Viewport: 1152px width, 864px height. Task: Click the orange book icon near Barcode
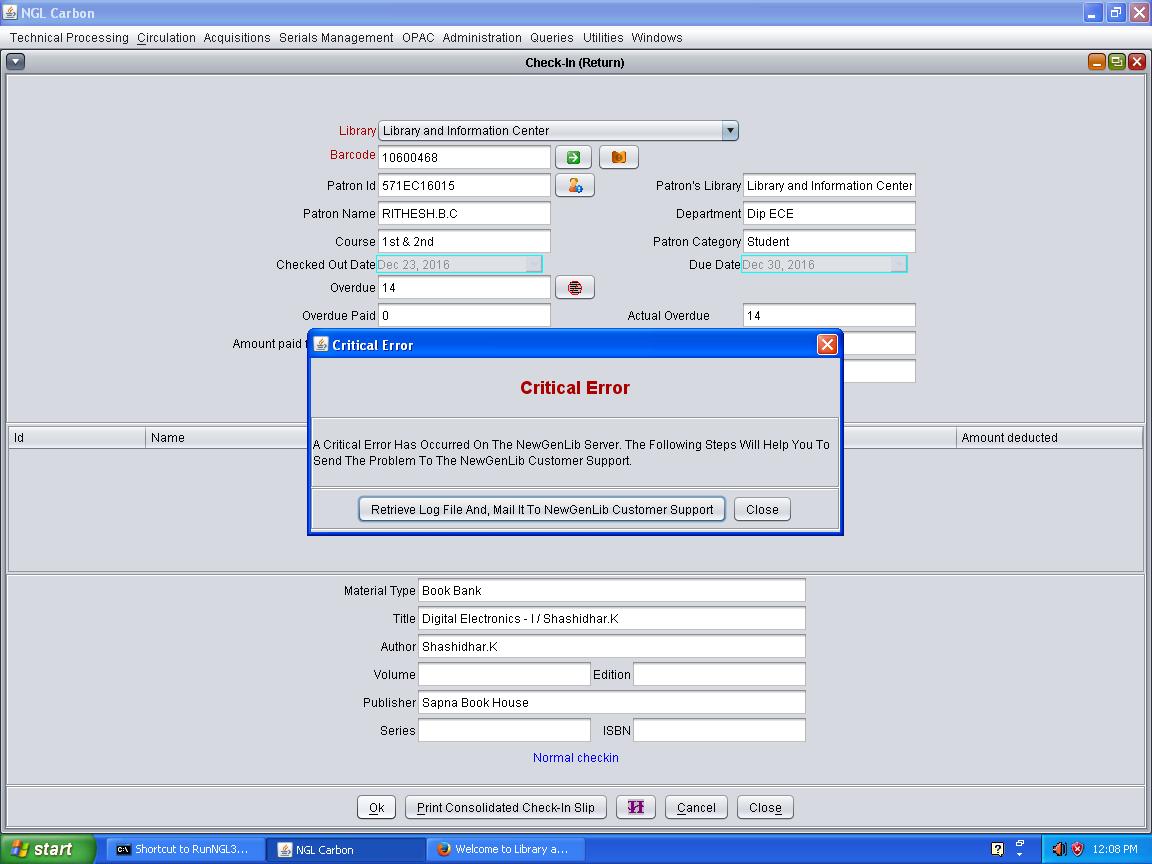pos(618,157)
